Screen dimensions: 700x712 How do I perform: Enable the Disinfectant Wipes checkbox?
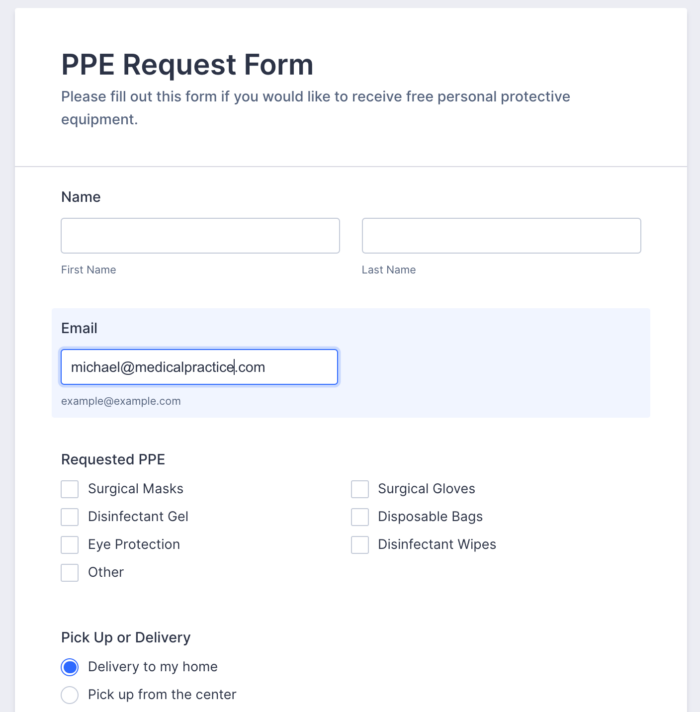click(360, 545)
